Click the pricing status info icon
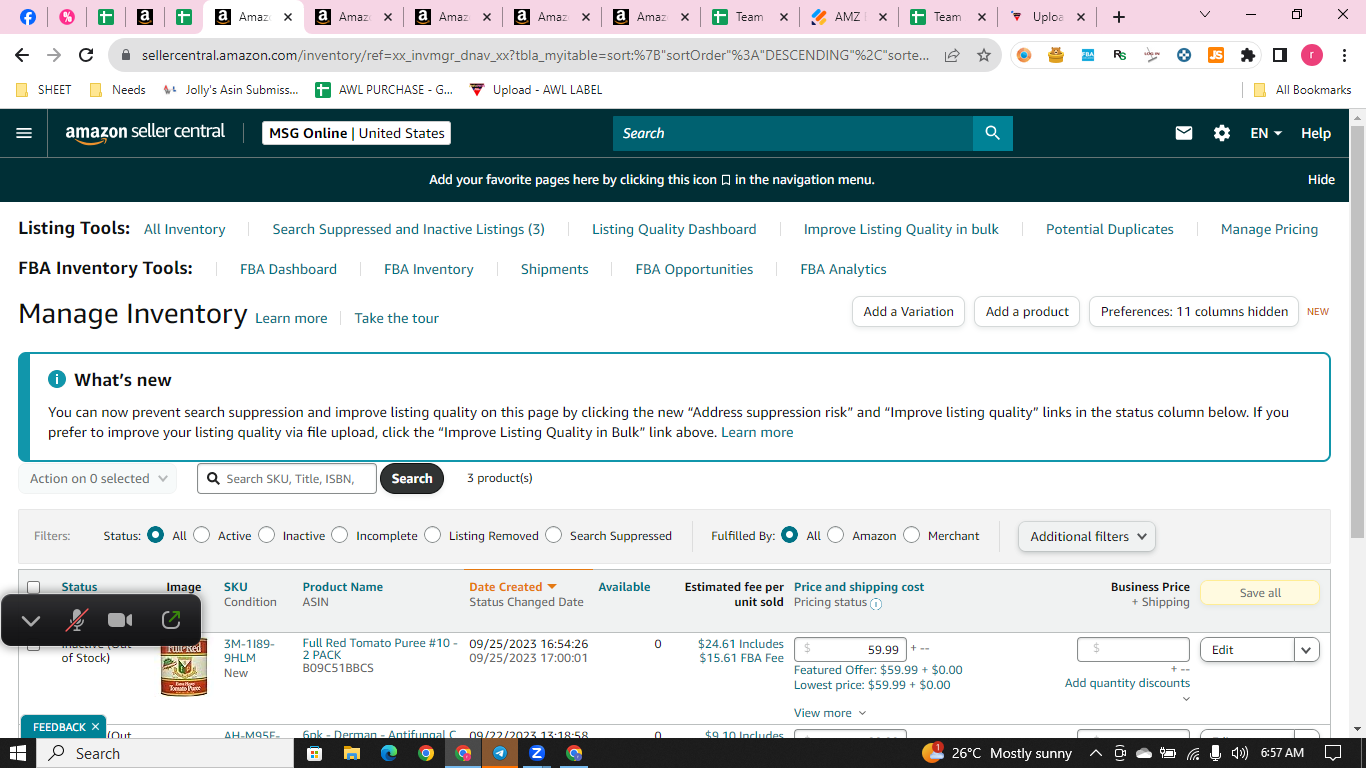The image size is (1366, 768). 876,604
